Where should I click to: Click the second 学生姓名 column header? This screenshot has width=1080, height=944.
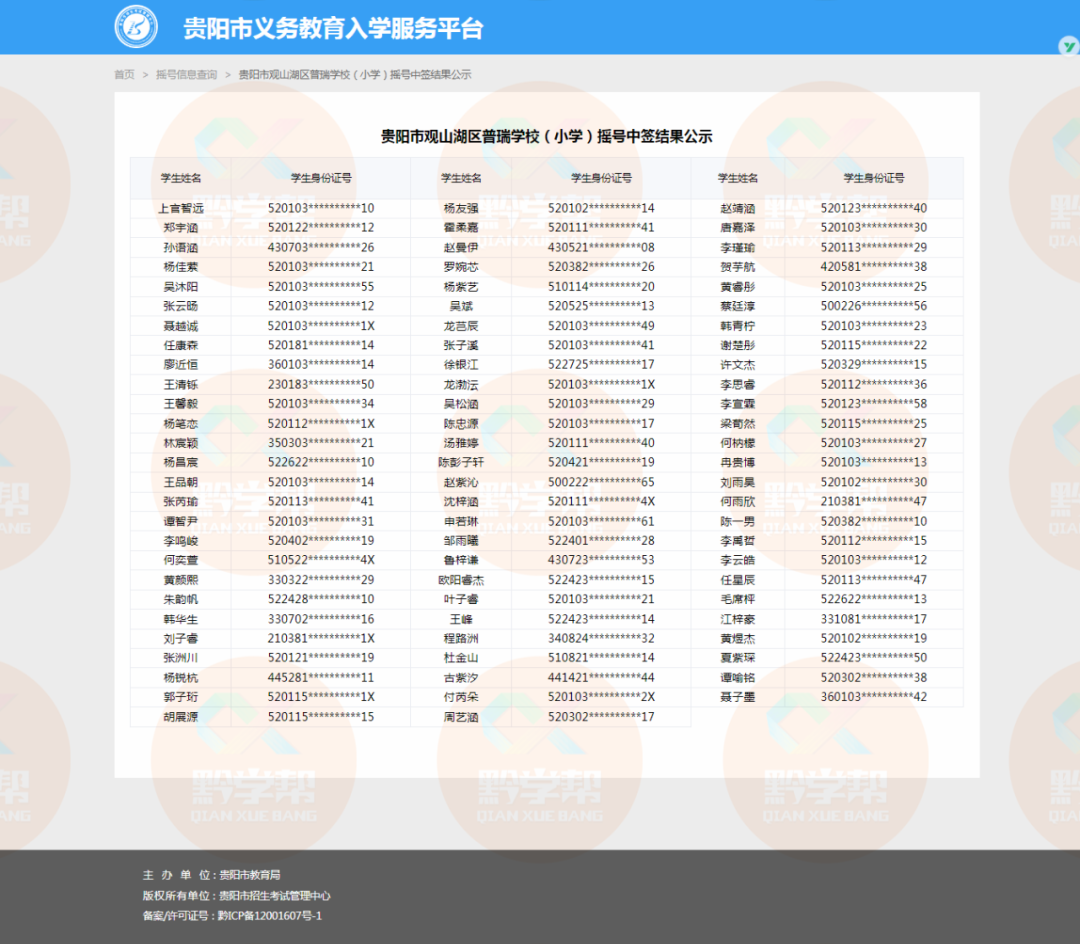point(461,178)
